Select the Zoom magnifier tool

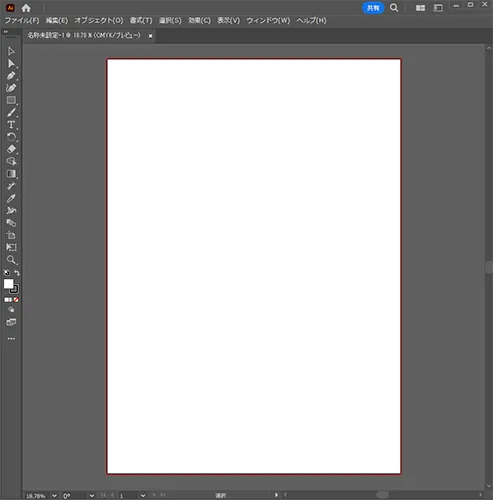coord(11,260)
